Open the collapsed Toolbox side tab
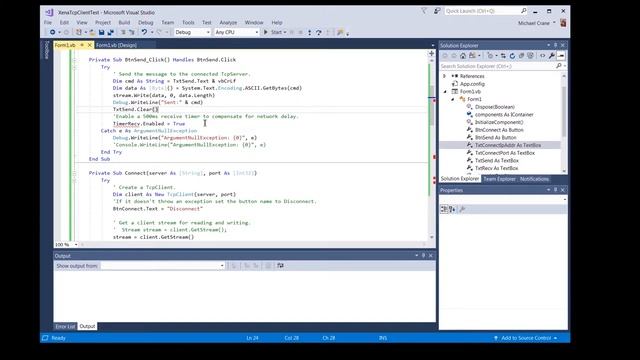 point(47,50)
